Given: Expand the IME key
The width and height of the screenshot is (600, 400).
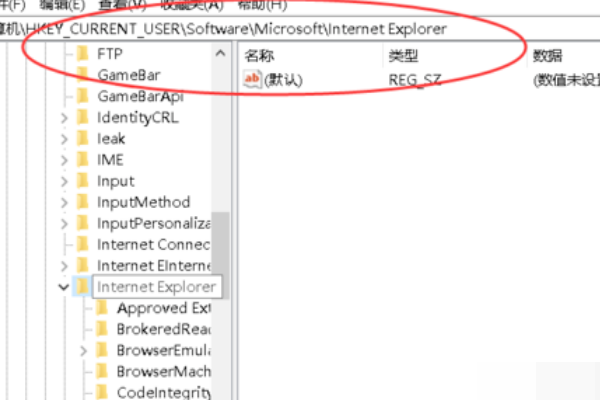Looking at the screenshot, I should 64,160.
